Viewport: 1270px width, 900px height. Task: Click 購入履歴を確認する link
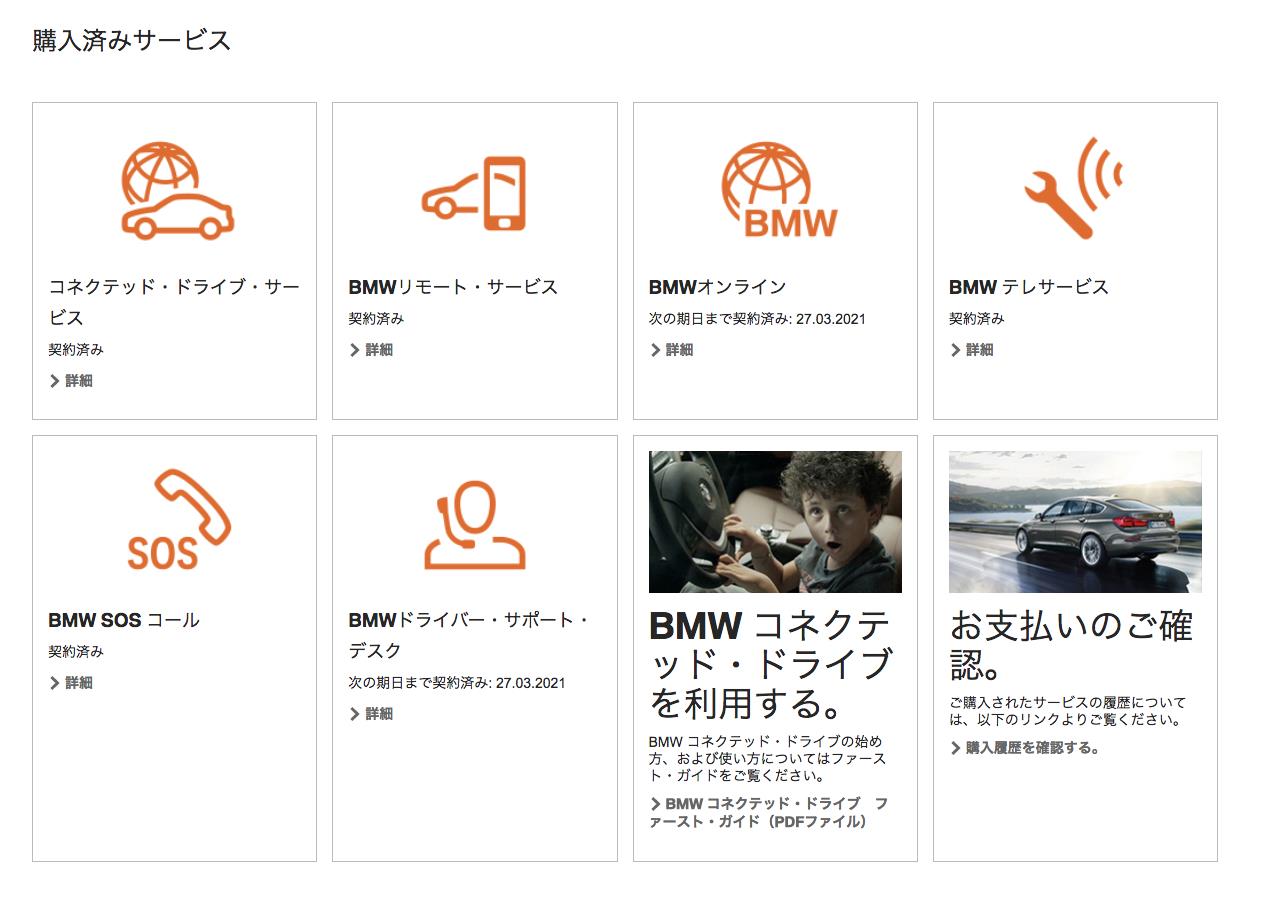point(1025,748)
